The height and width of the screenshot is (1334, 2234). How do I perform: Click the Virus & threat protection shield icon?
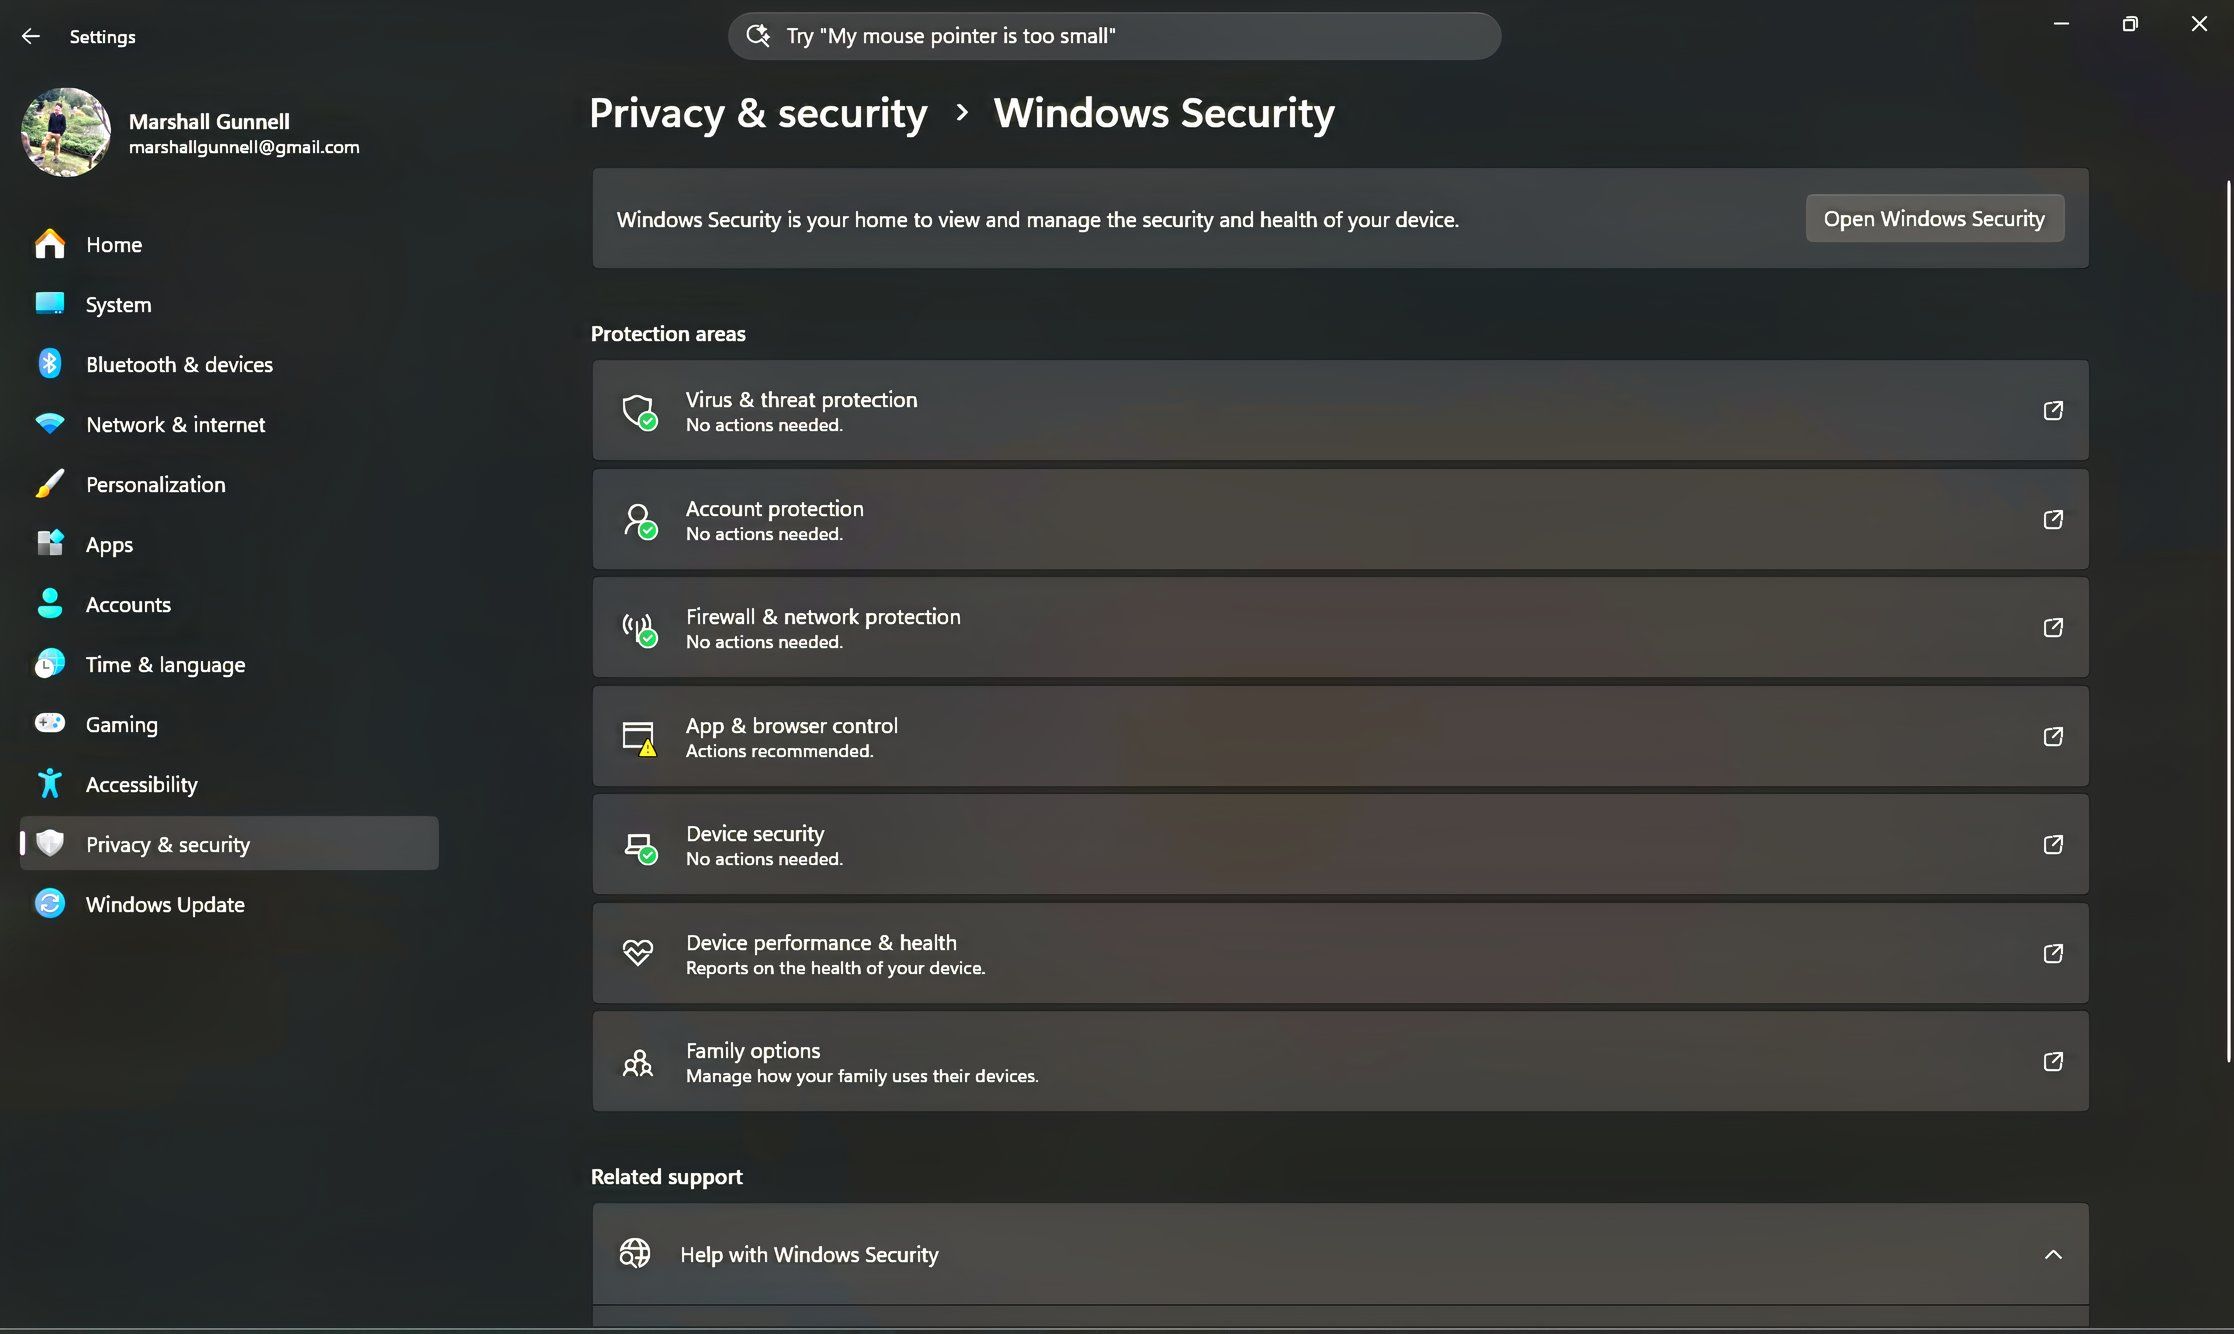tap(639, 411)
